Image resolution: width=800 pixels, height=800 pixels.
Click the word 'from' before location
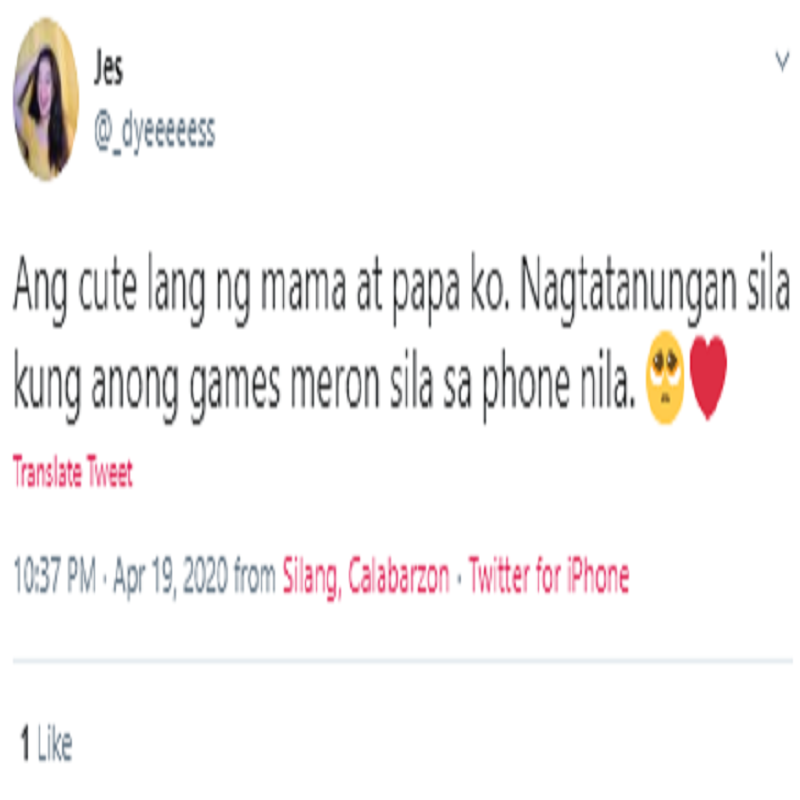point(255,577)
